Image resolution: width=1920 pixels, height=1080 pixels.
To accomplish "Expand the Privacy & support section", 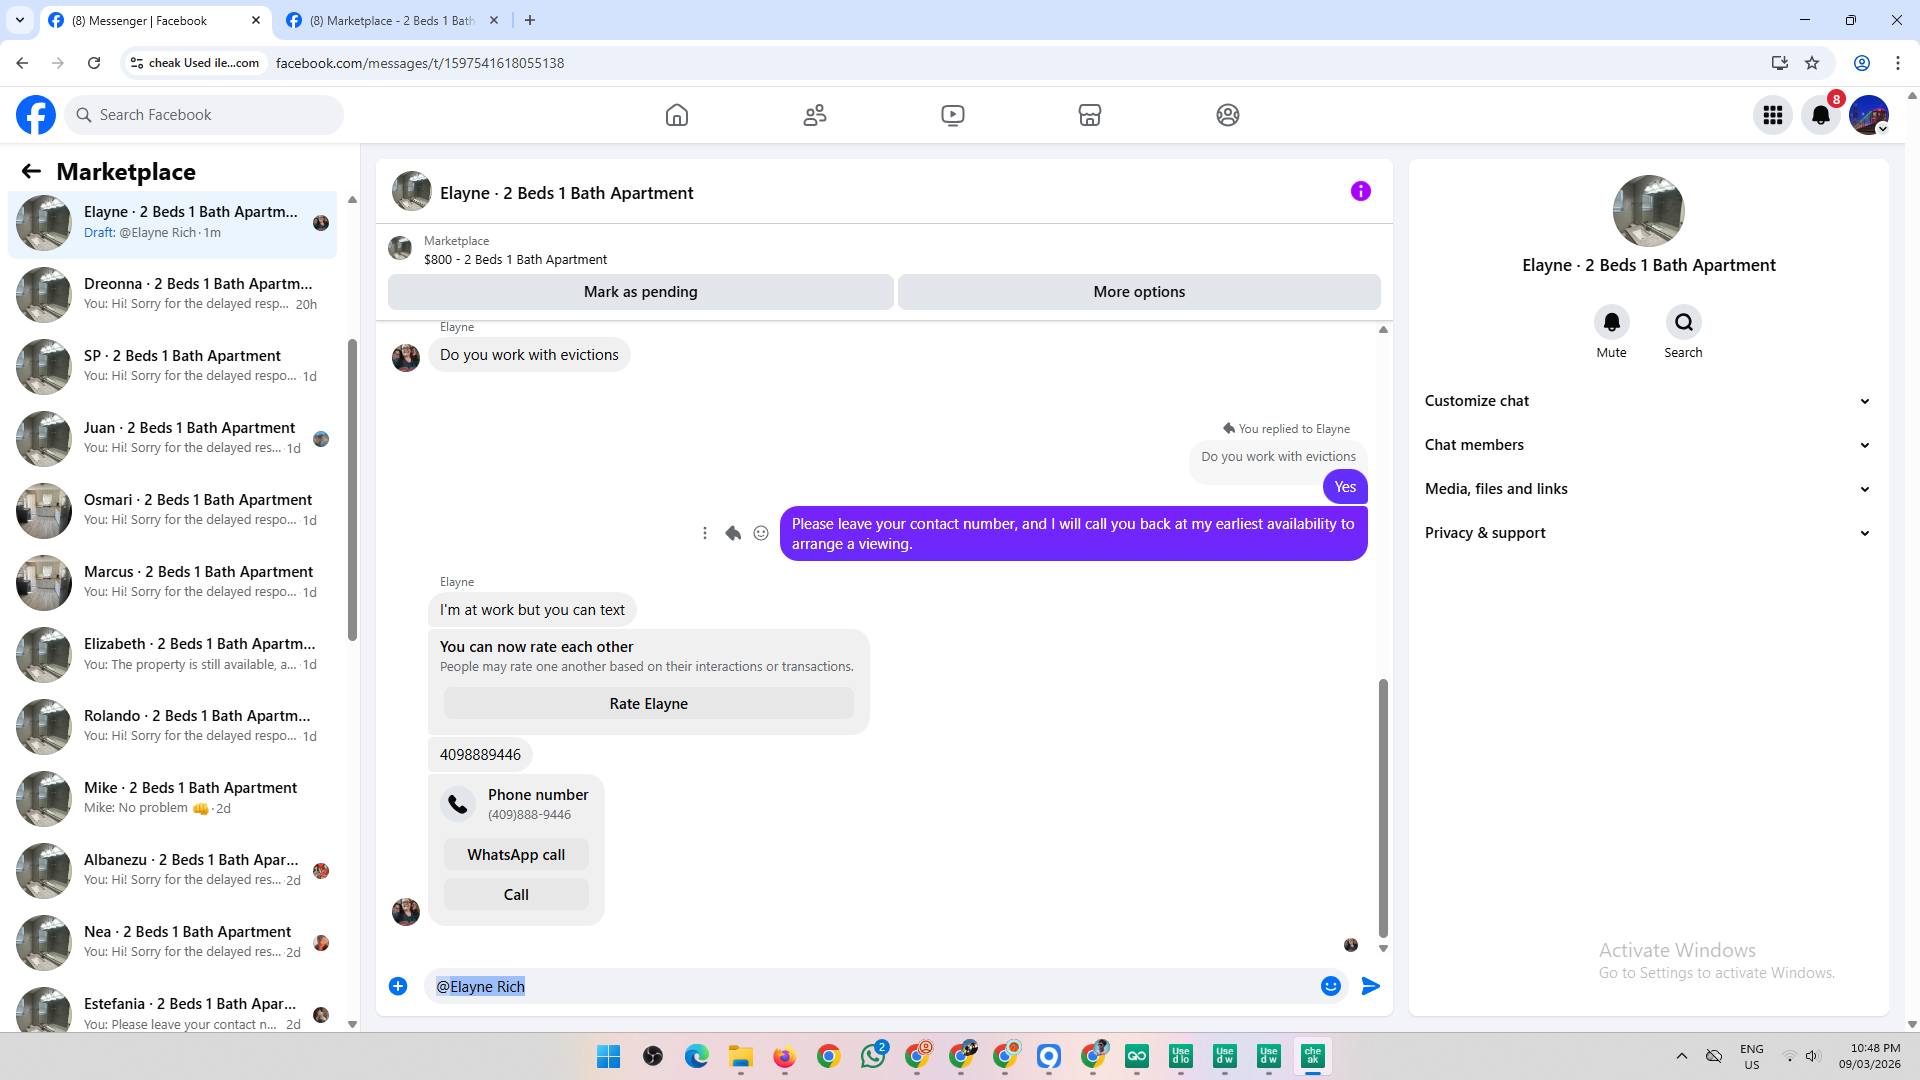I will pyautogui.click(x=1647, y=533).
